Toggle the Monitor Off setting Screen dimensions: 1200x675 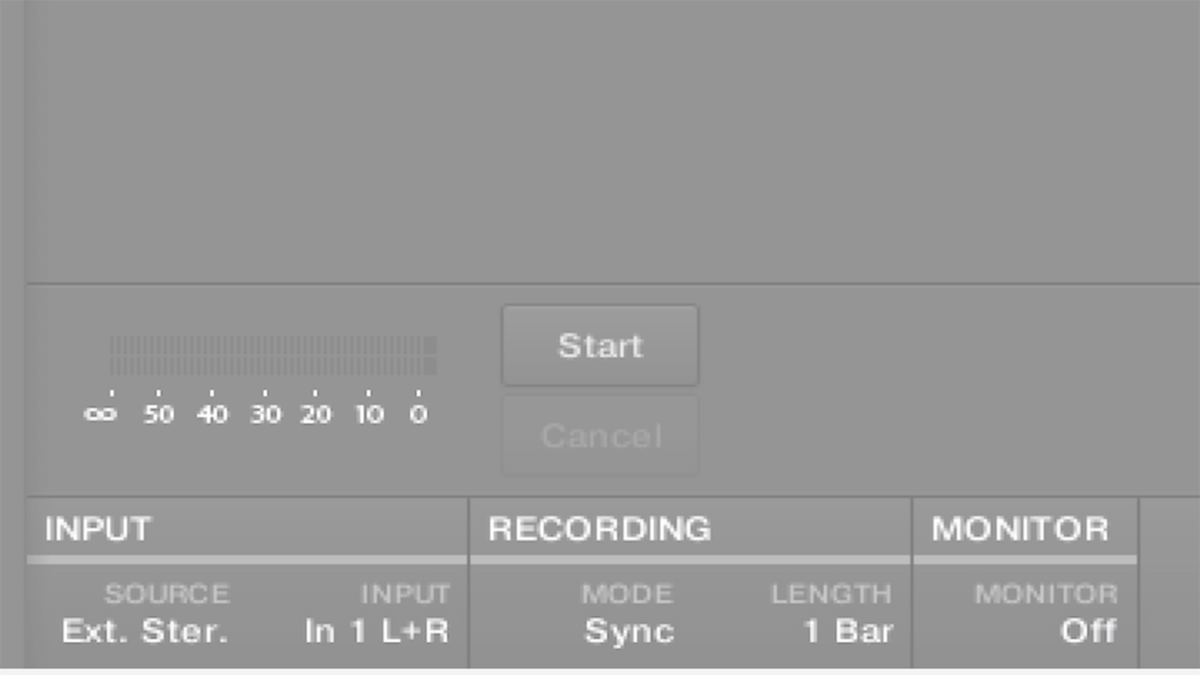1088,632
